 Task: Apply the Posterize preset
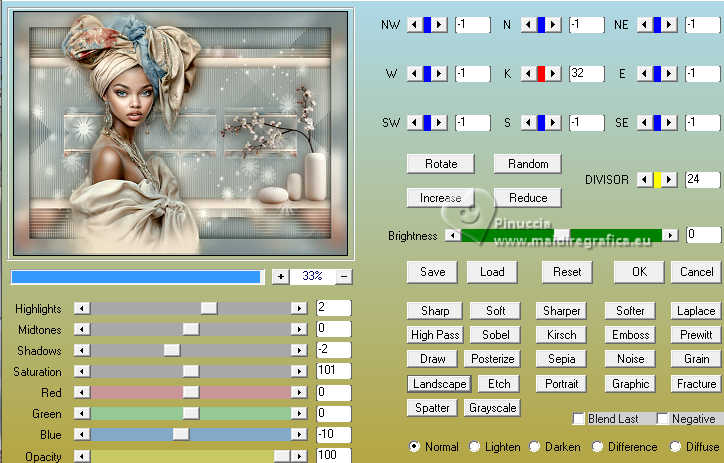492,359
